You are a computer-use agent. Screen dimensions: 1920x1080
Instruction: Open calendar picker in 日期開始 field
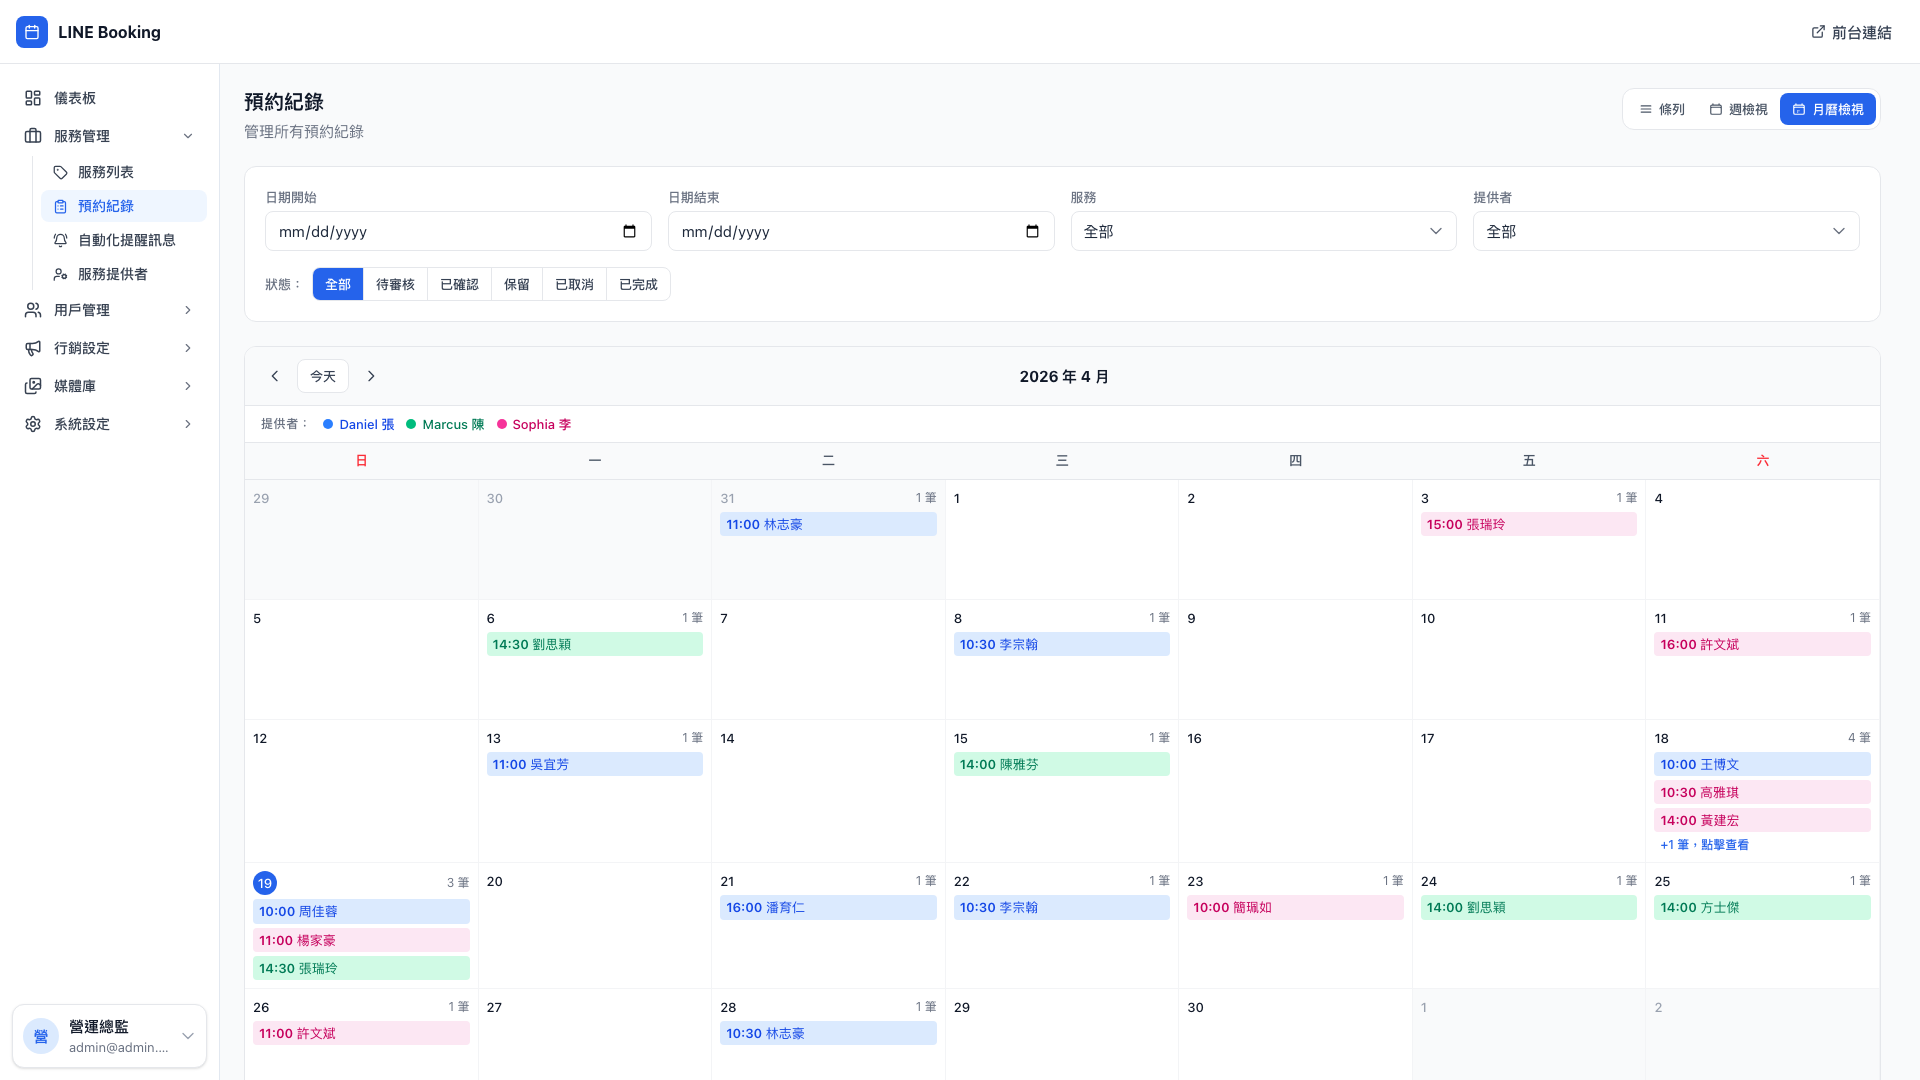629,231
